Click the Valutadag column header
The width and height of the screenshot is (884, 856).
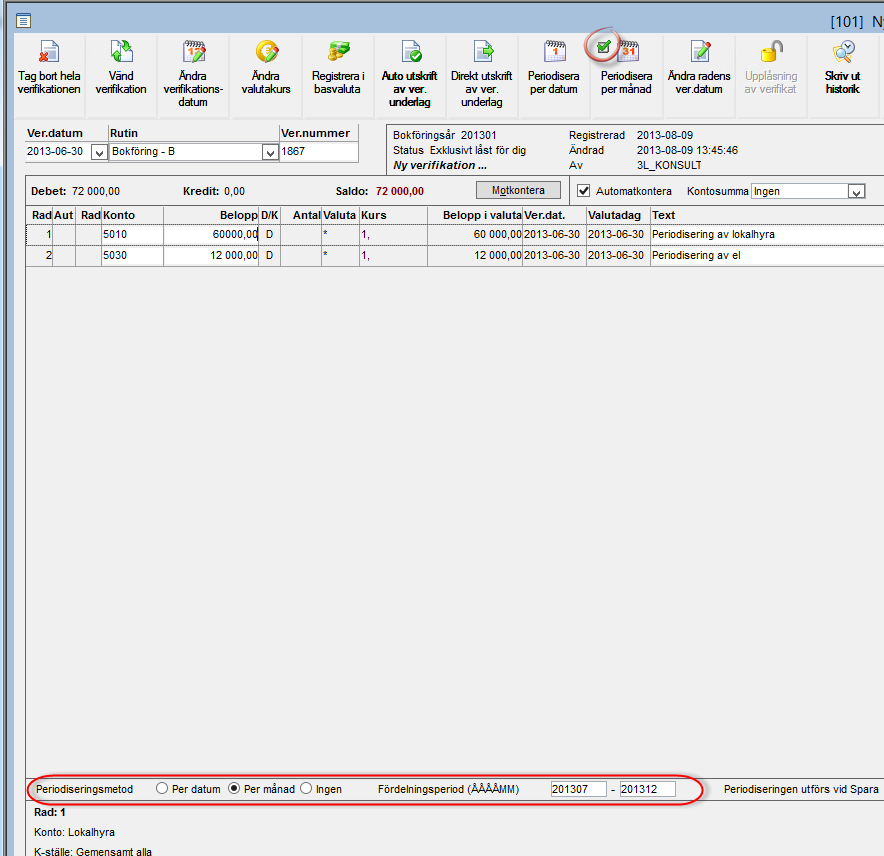(x=618, y=215)
